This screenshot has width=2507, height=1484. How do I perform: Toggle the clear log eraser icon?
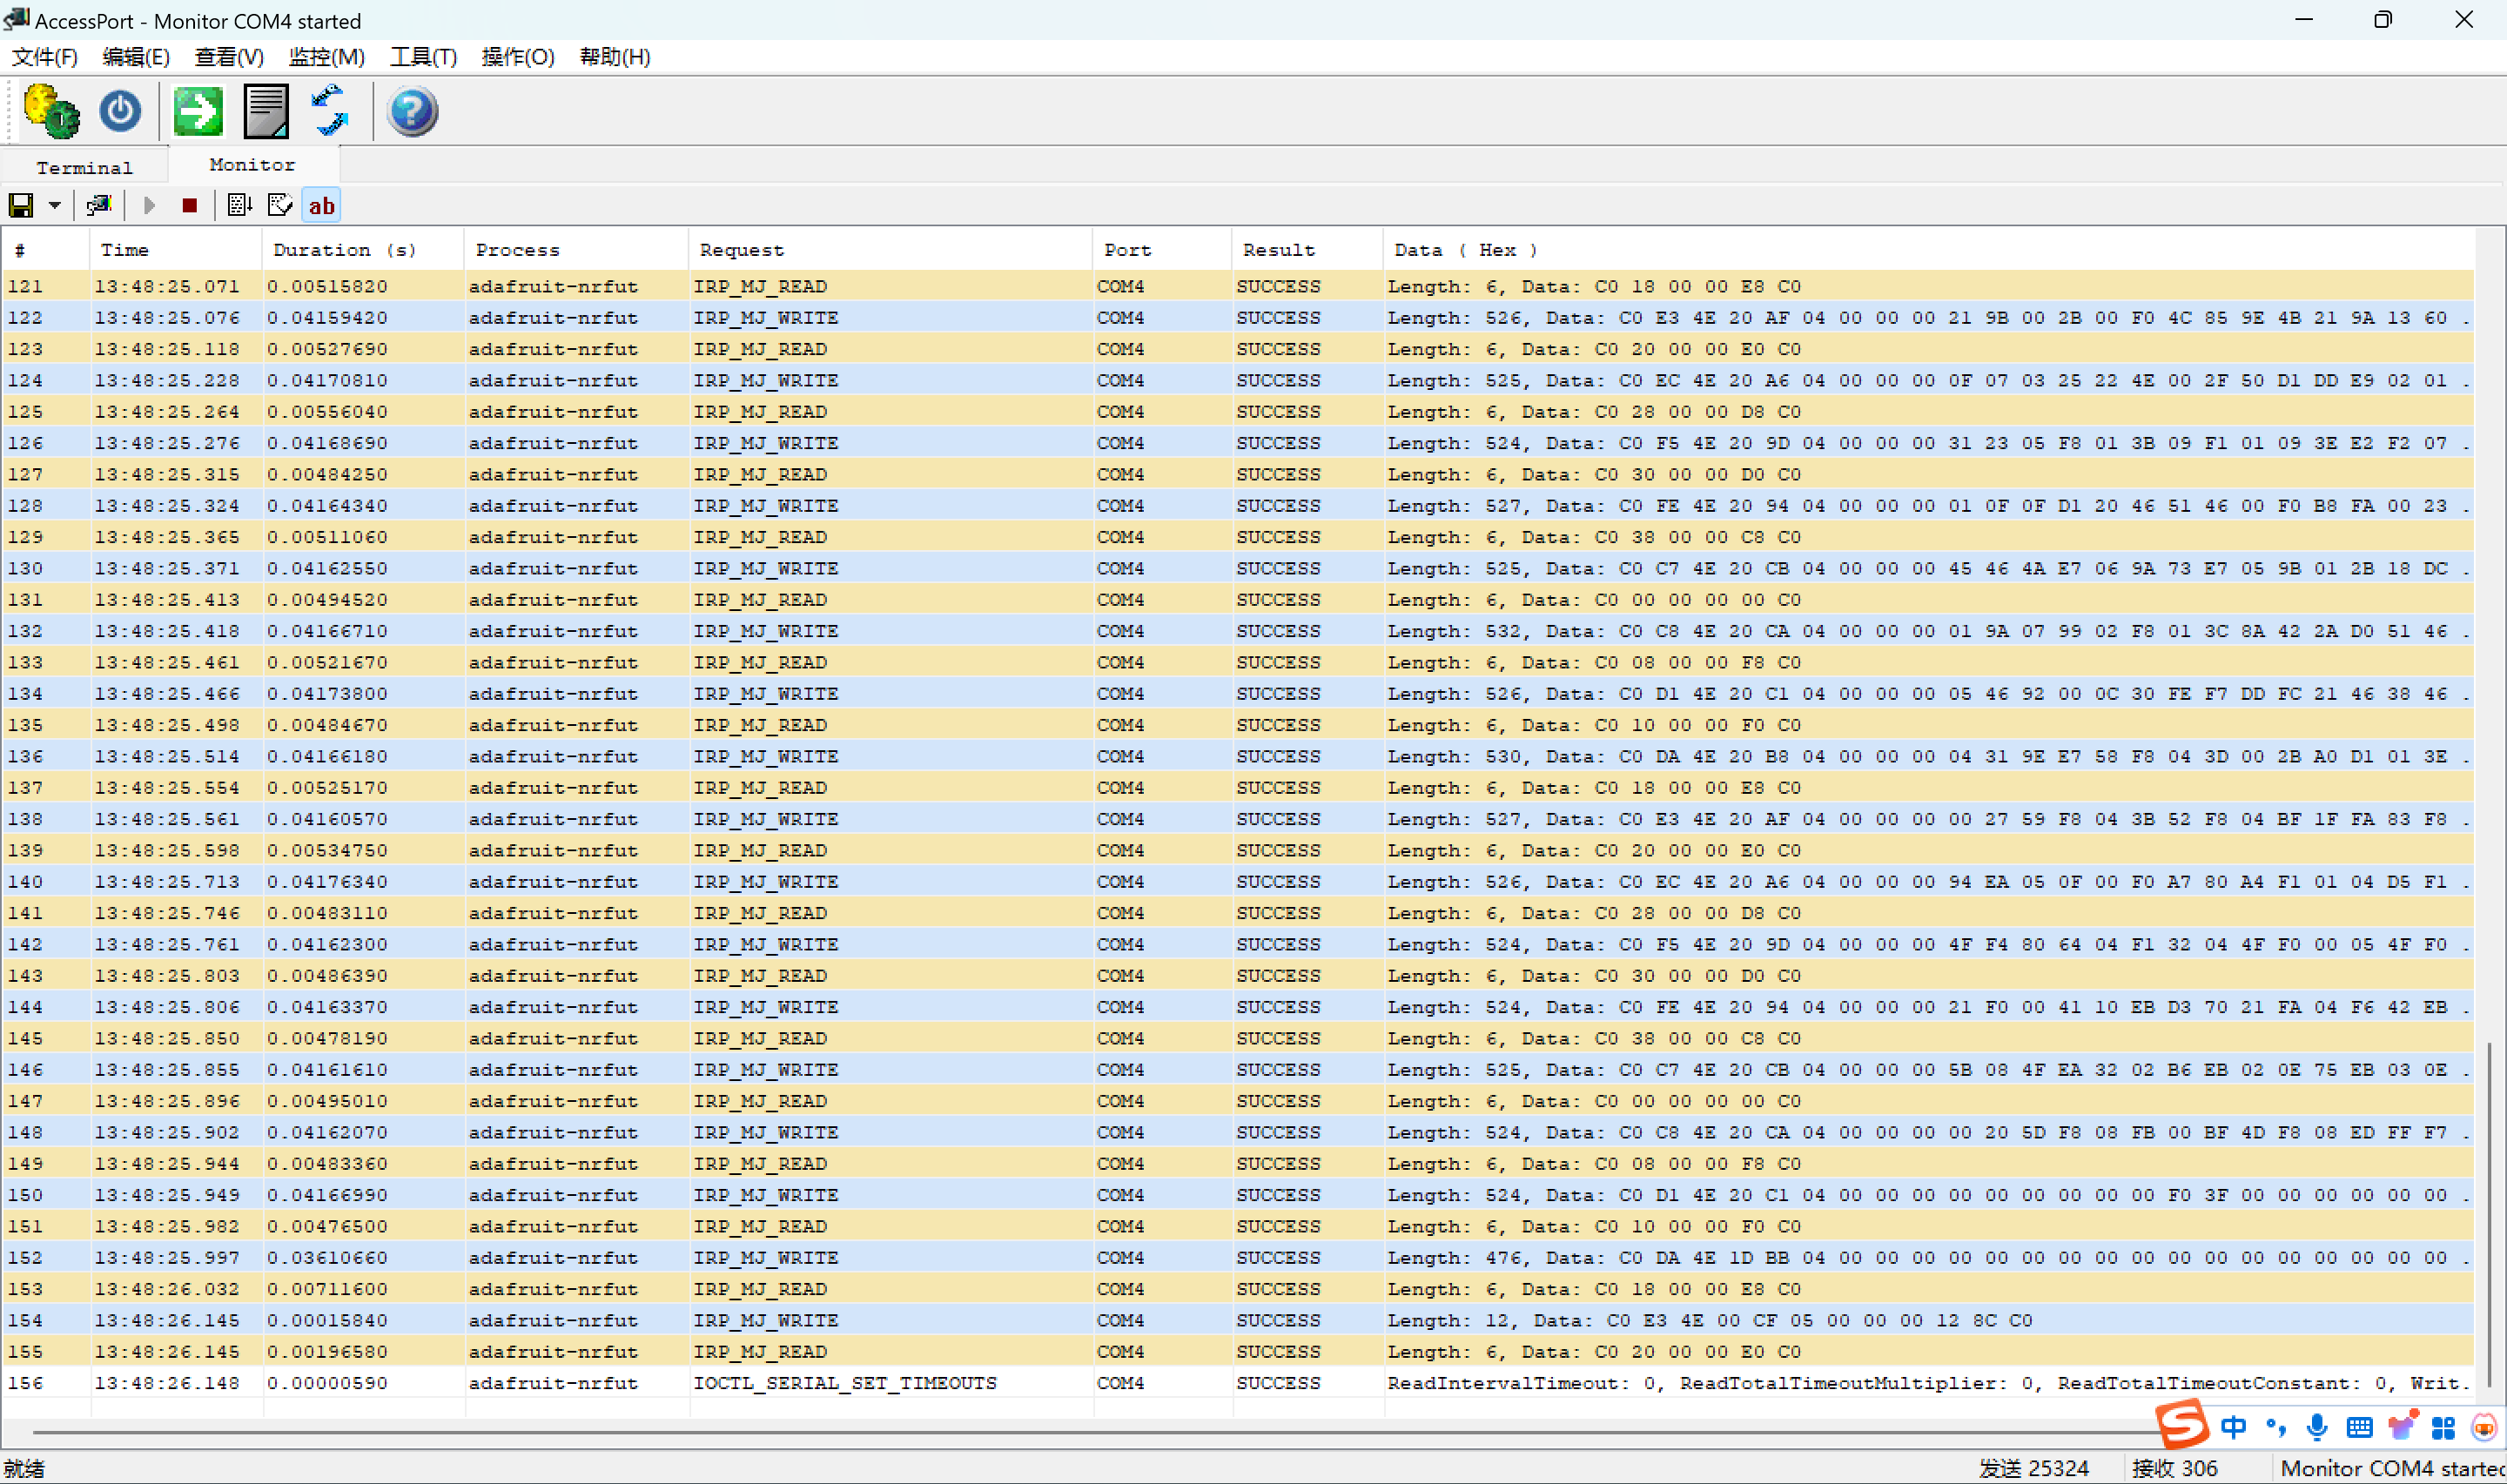[x=280, y=206]
